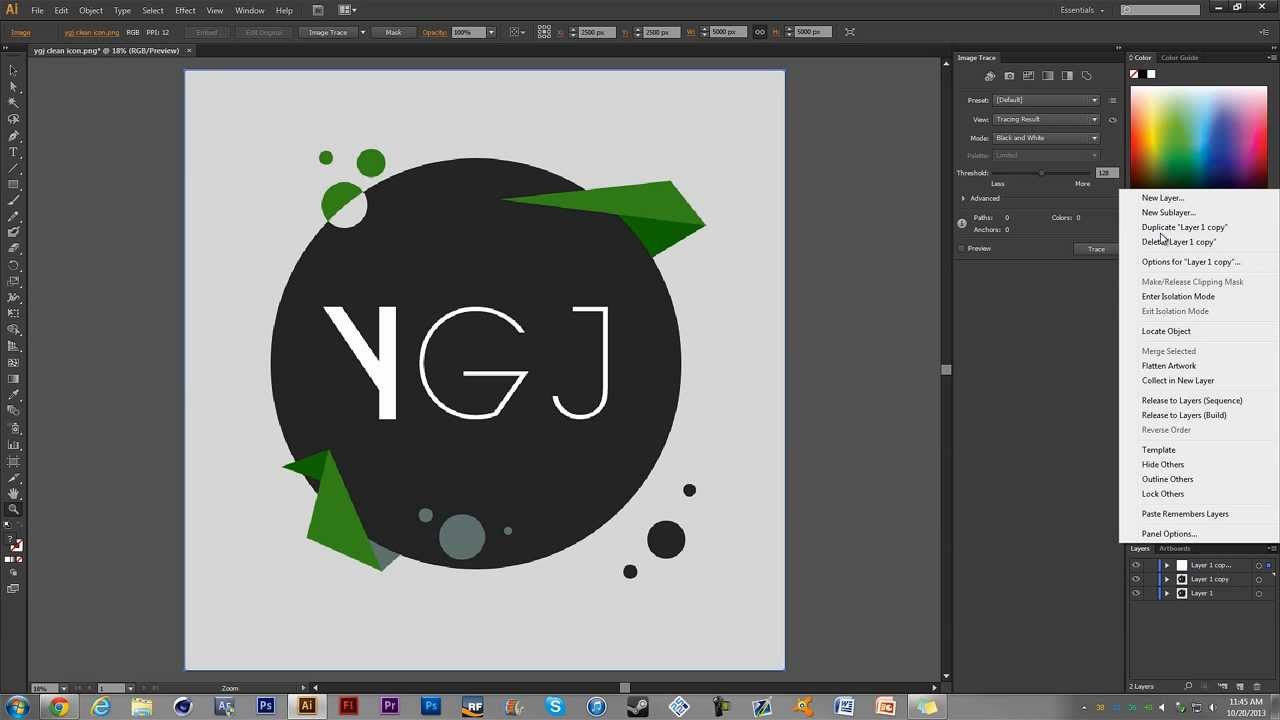The image size is (1280, 720).
Task: Select the Rectangle tool
Action: pos(13,184)
